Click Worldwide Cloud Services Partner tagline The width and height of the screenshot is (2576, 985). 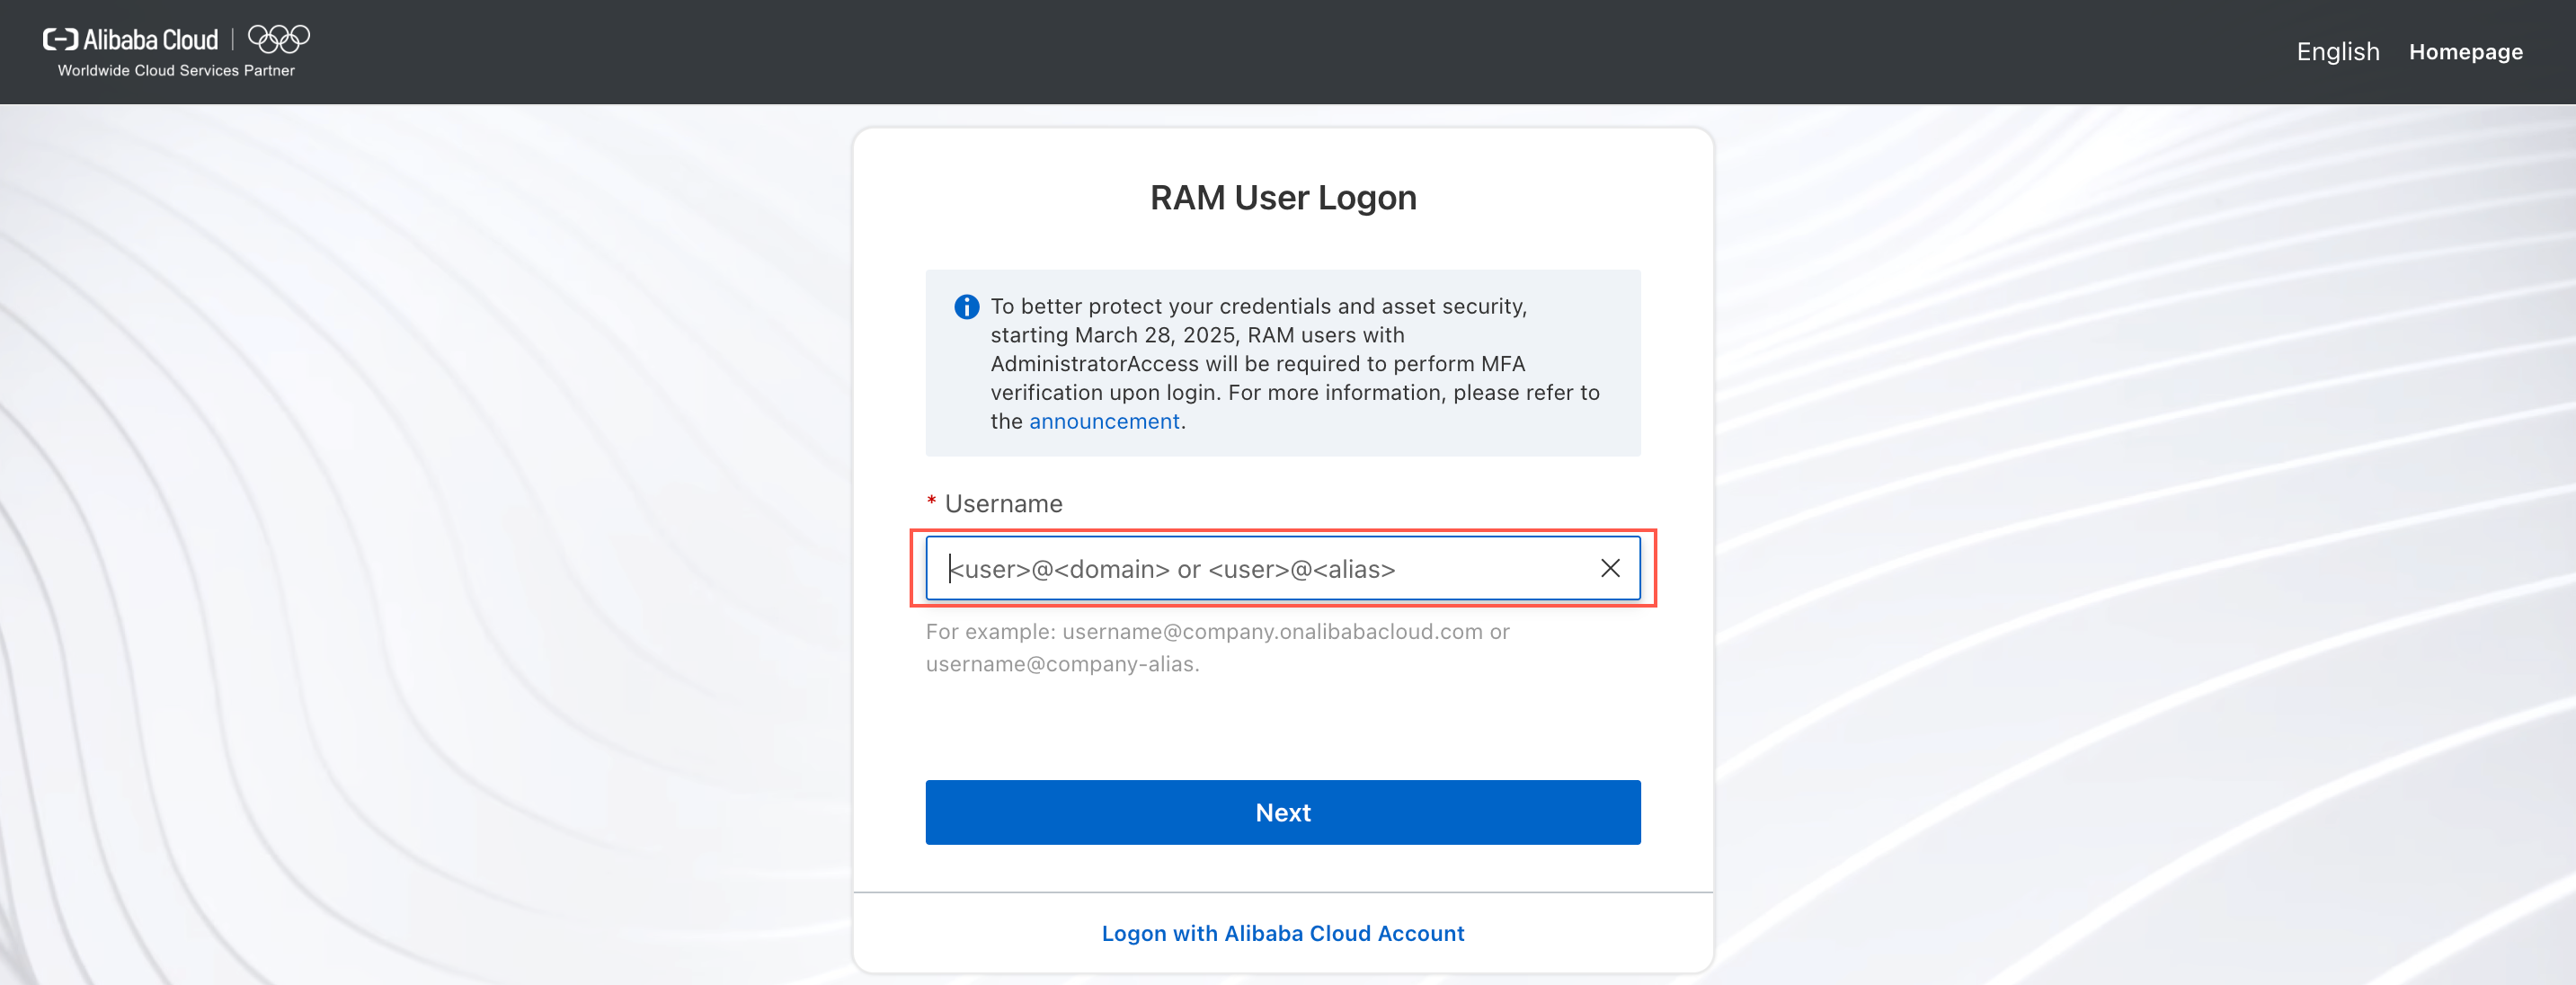176,70
